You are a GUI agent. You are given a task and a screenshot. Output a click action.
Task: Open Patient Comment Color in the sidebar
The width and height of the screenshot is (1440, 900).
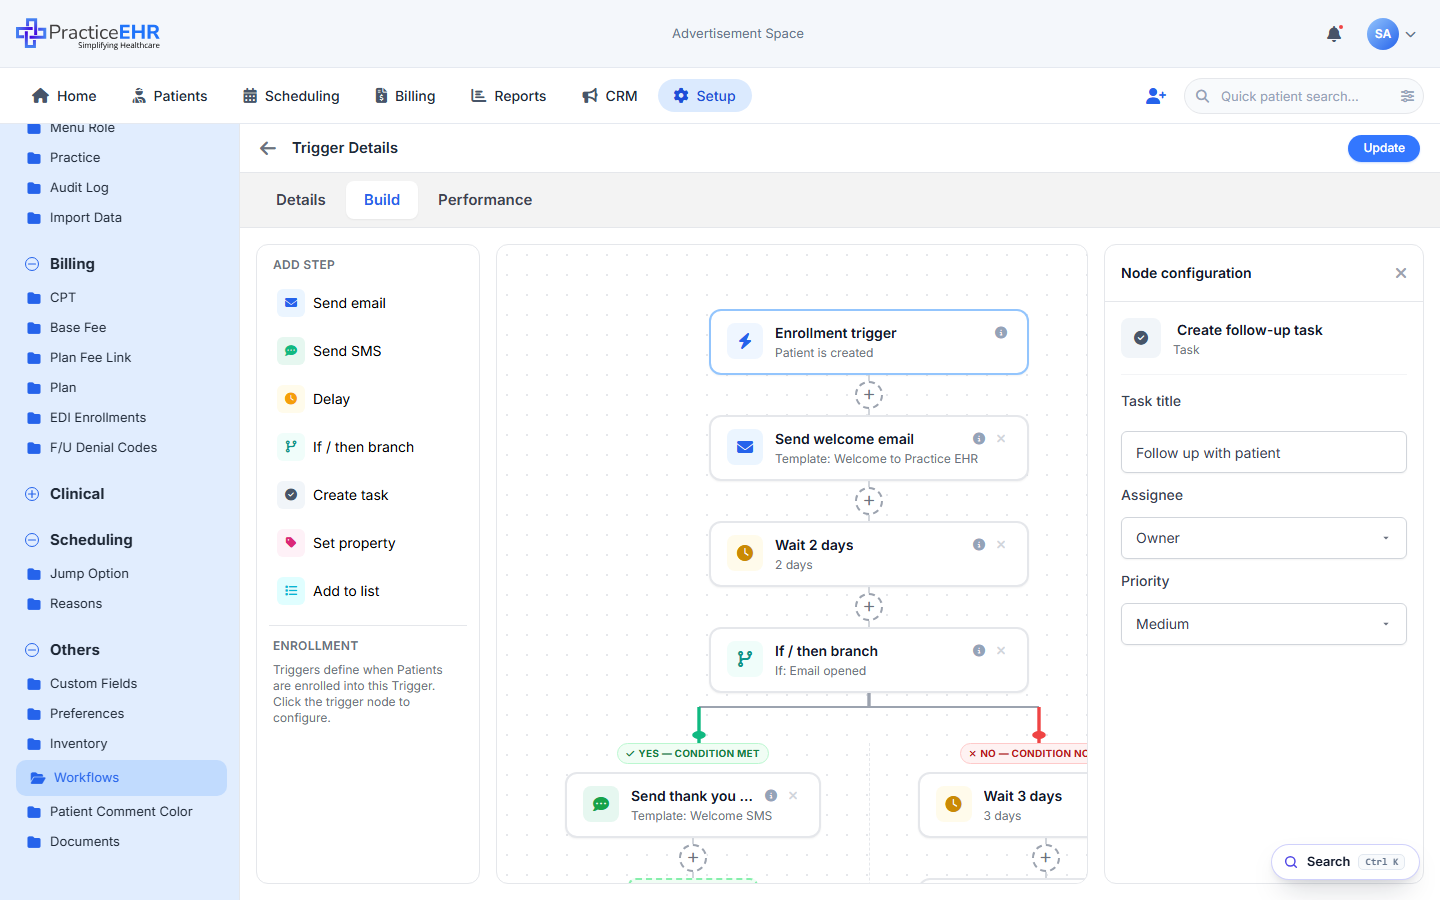121,812
